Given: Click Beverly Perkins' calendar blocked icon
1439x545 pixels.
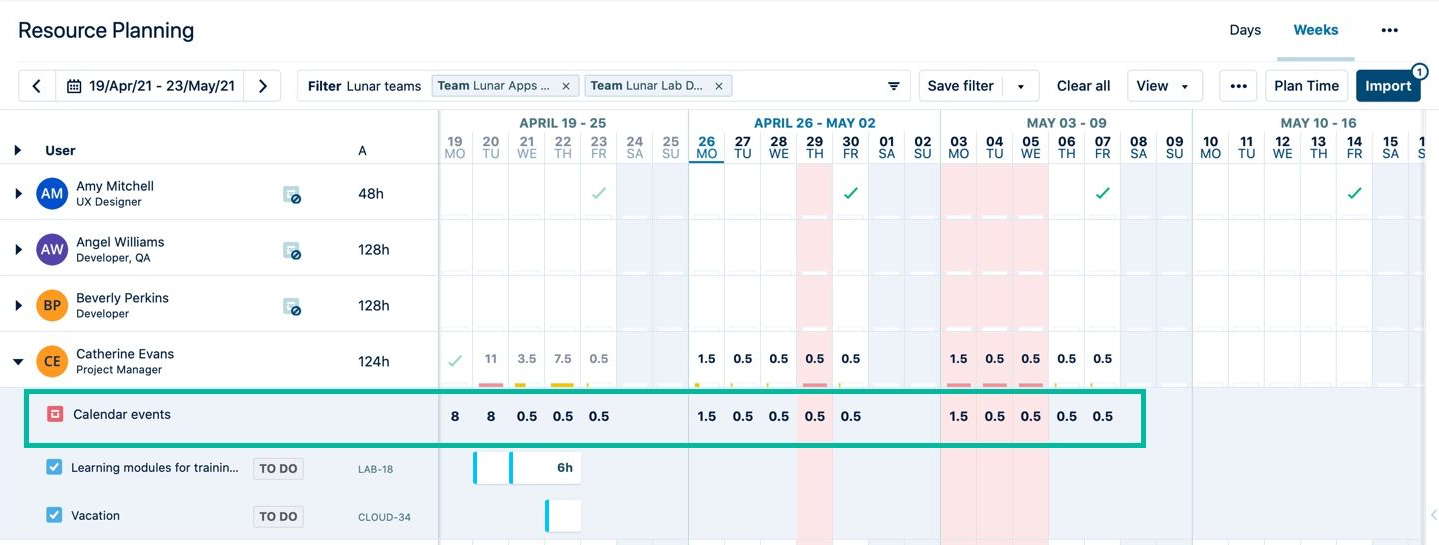Looking at the screenshot, I should click(x=292, y=307).
